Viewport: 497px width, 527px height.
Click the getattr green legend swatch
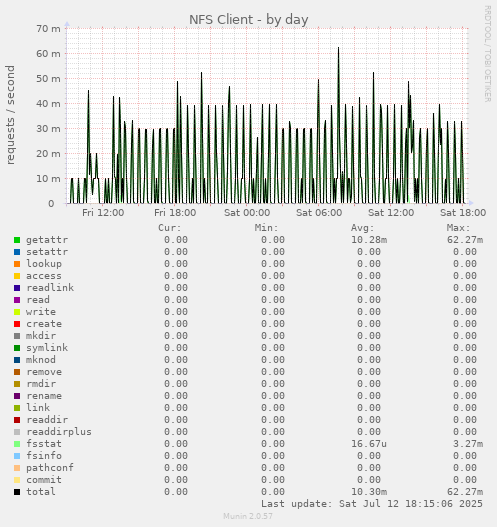click(x=17, y=240)
